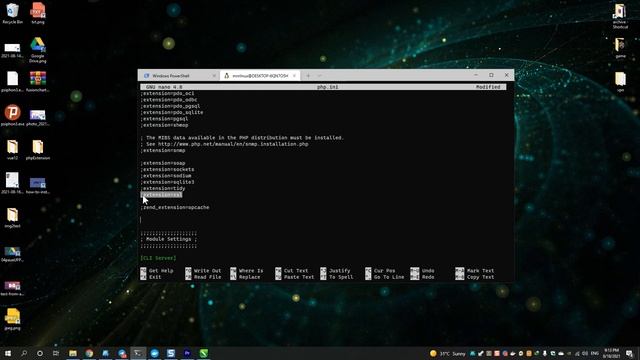Image resolution: width=640 pixels, height=360 pixels.
Task: Close the Linux DESKTOP terminal tab
Action: (294, 76)
